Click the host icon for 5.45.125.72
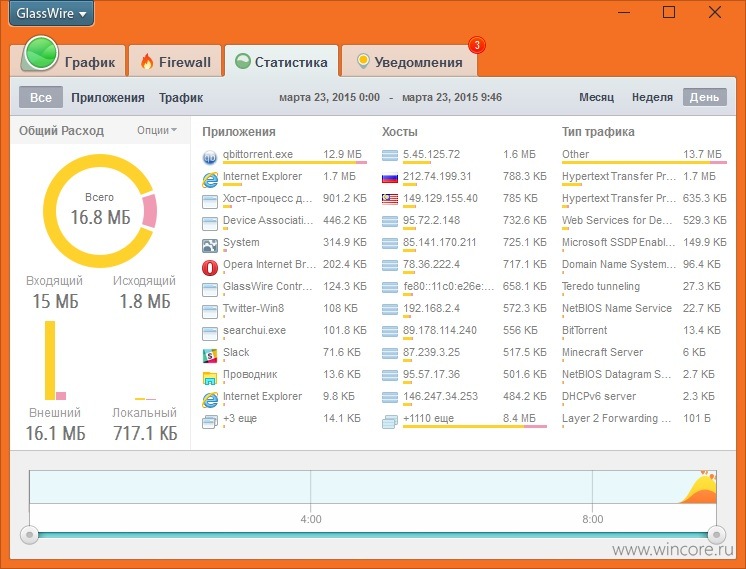 click(390, 156)
